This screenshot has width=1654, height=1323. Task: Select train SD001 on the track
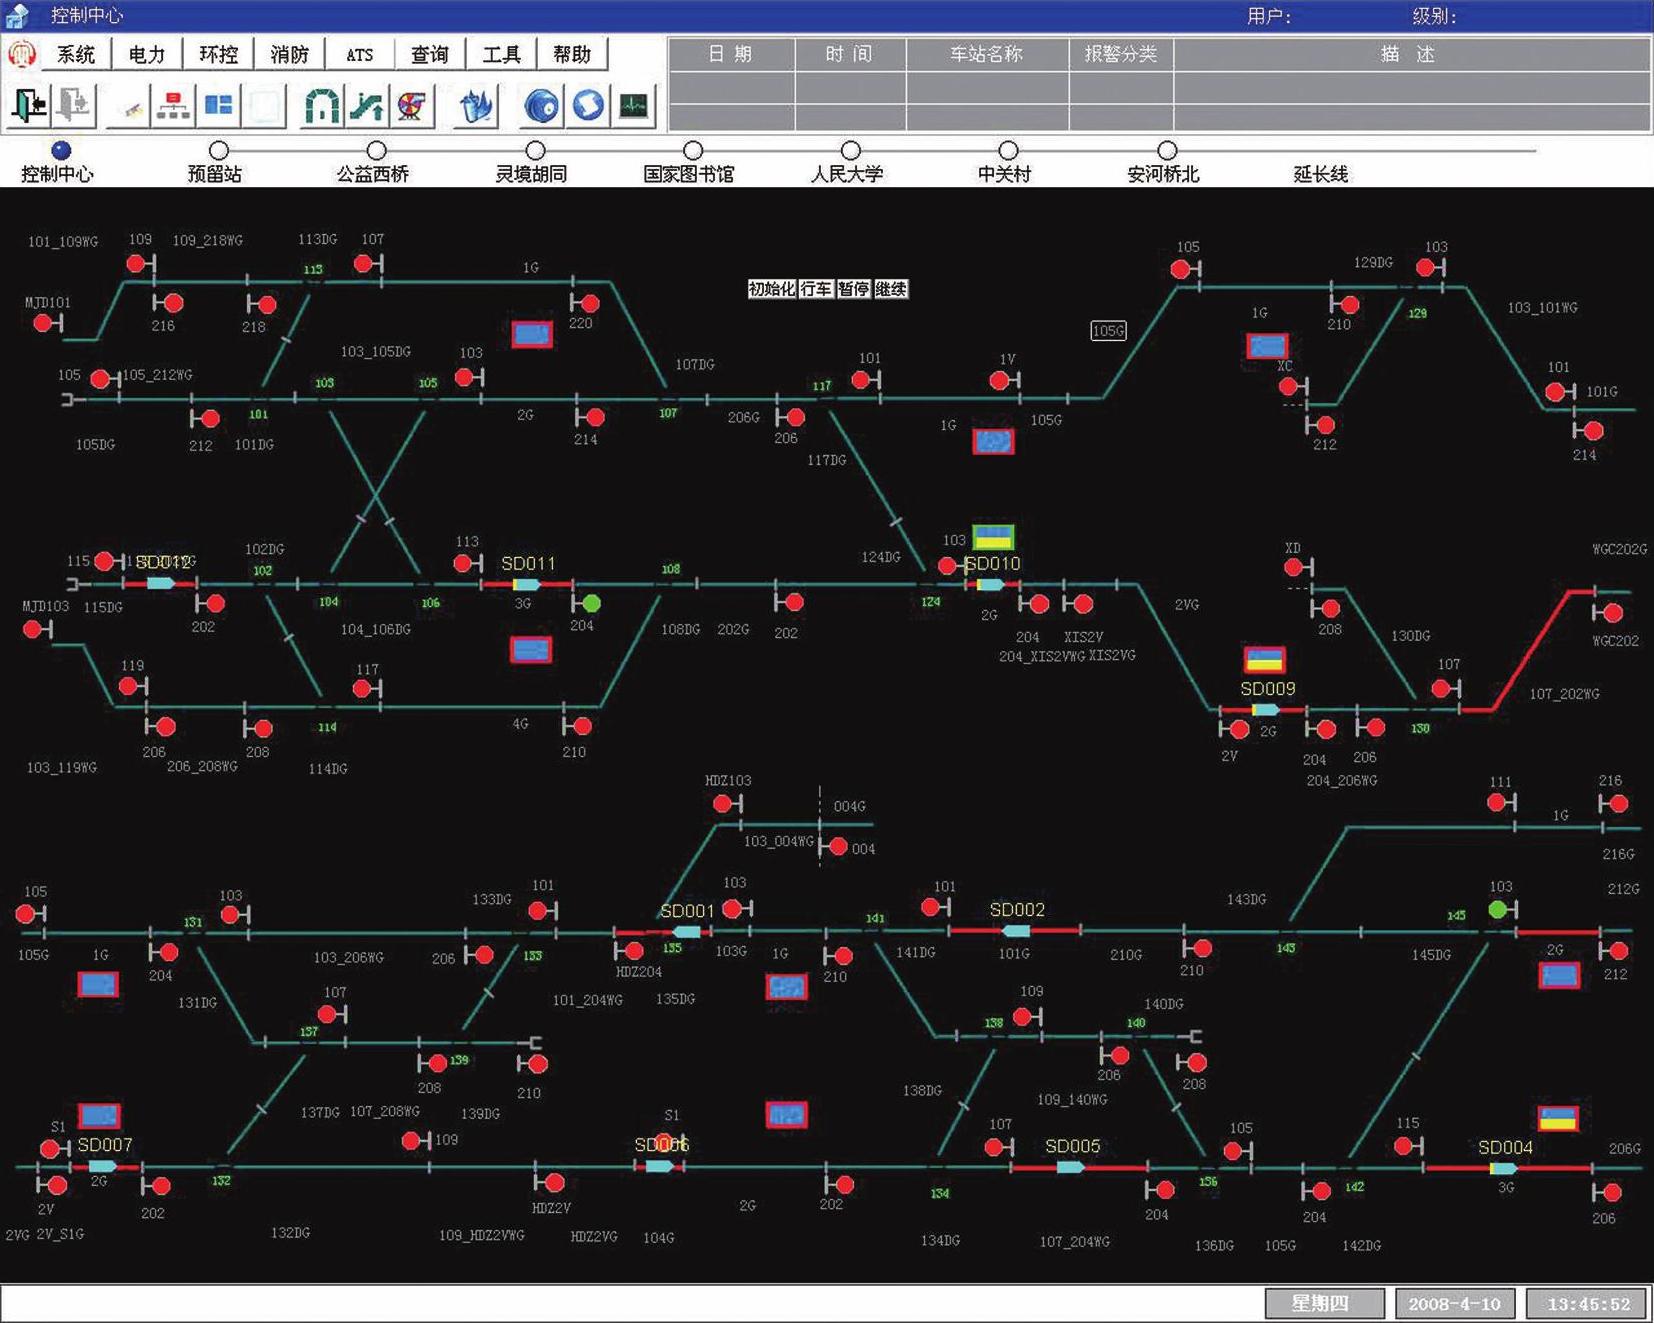tap(687, 932)
